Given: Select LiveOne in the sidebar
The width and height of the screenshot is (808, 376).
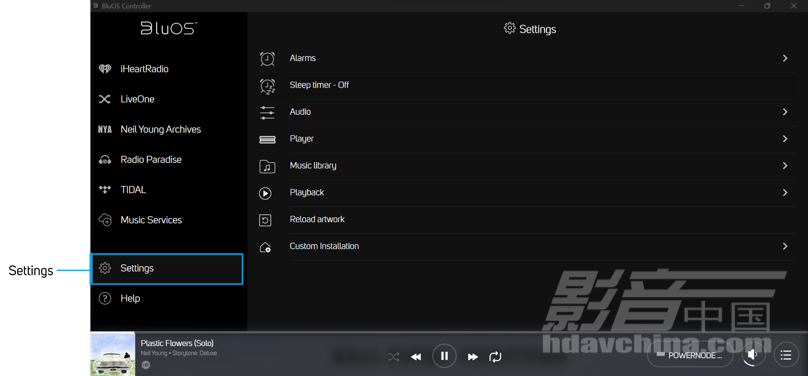Looking at the screenshot, I should [x=137, y=99].
